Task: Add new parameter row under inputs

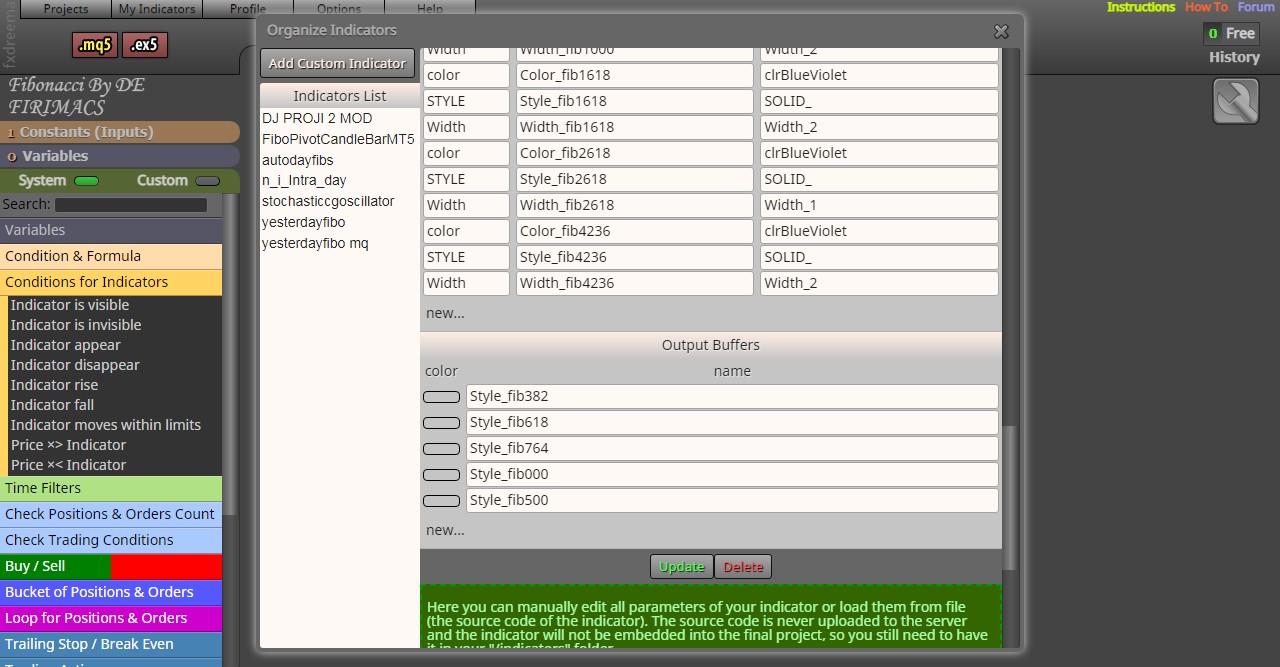Action: [x=445, y=313]
